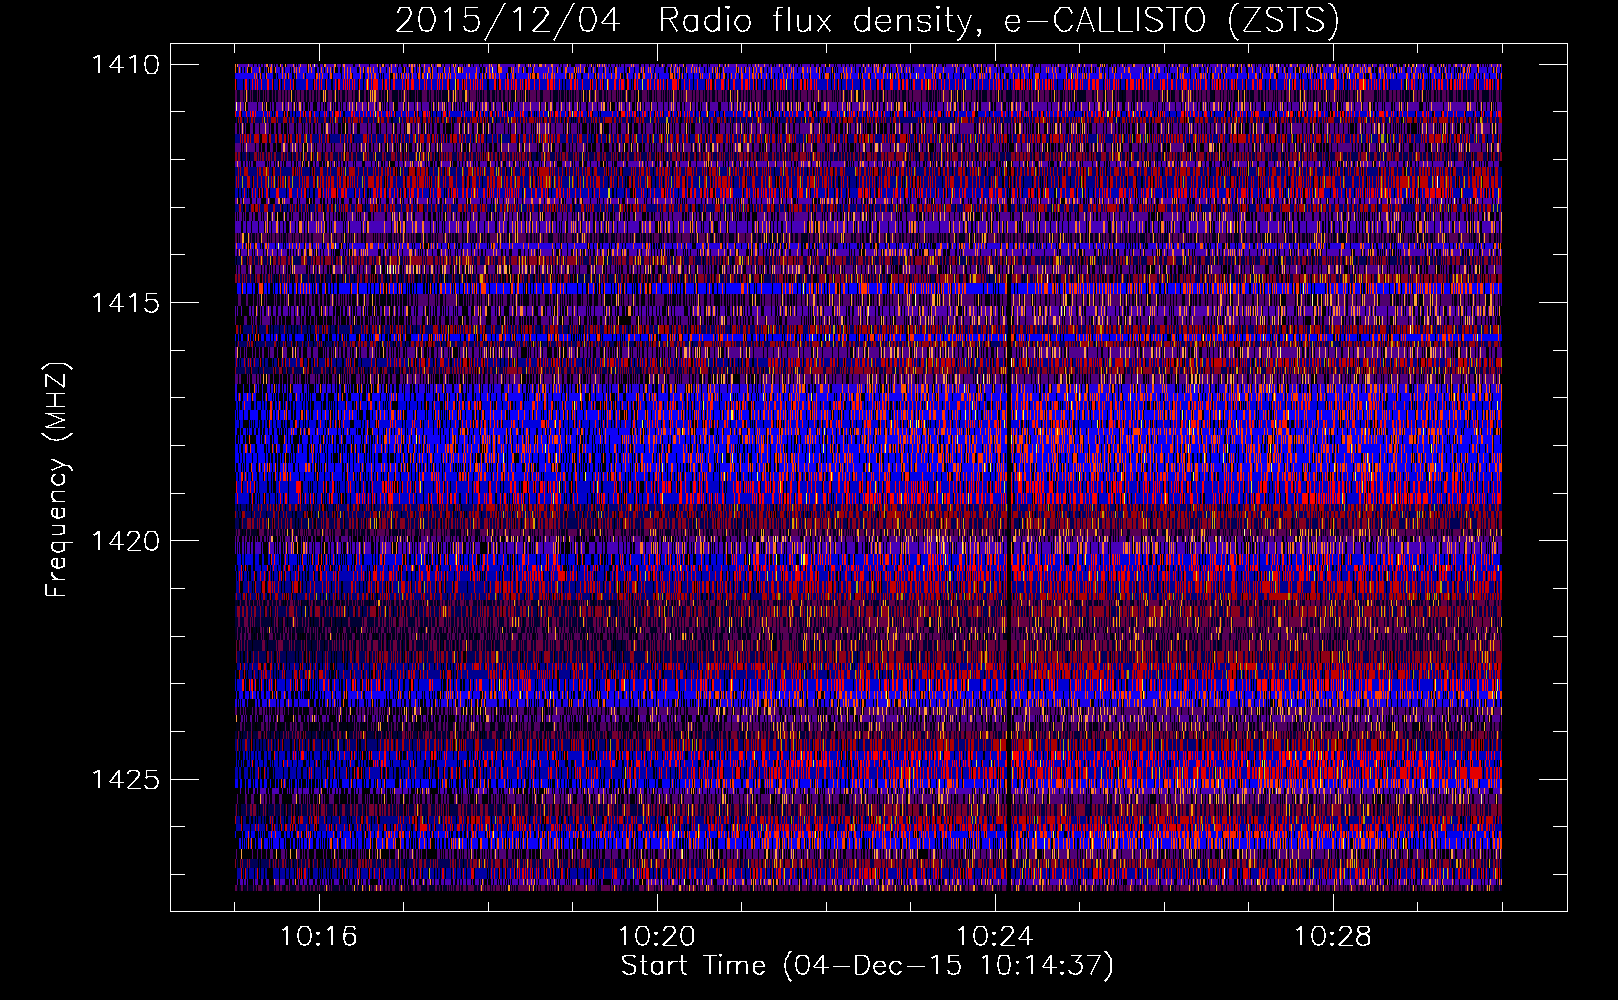Select the "Start Time (04-Dec-15 10:14:37)" axis label
Image resolution: width=1618 pixels, height=1000 pixels.
[867, 966]
